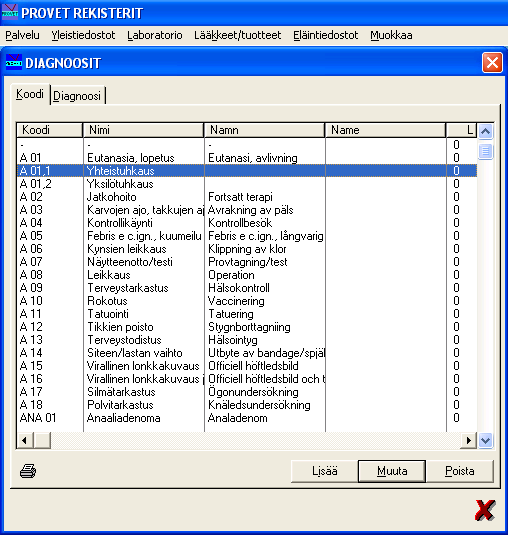The width and height of the screenshot is (508, 535).
Task: Click Swedish name Vaccinering
Action: 236,301
